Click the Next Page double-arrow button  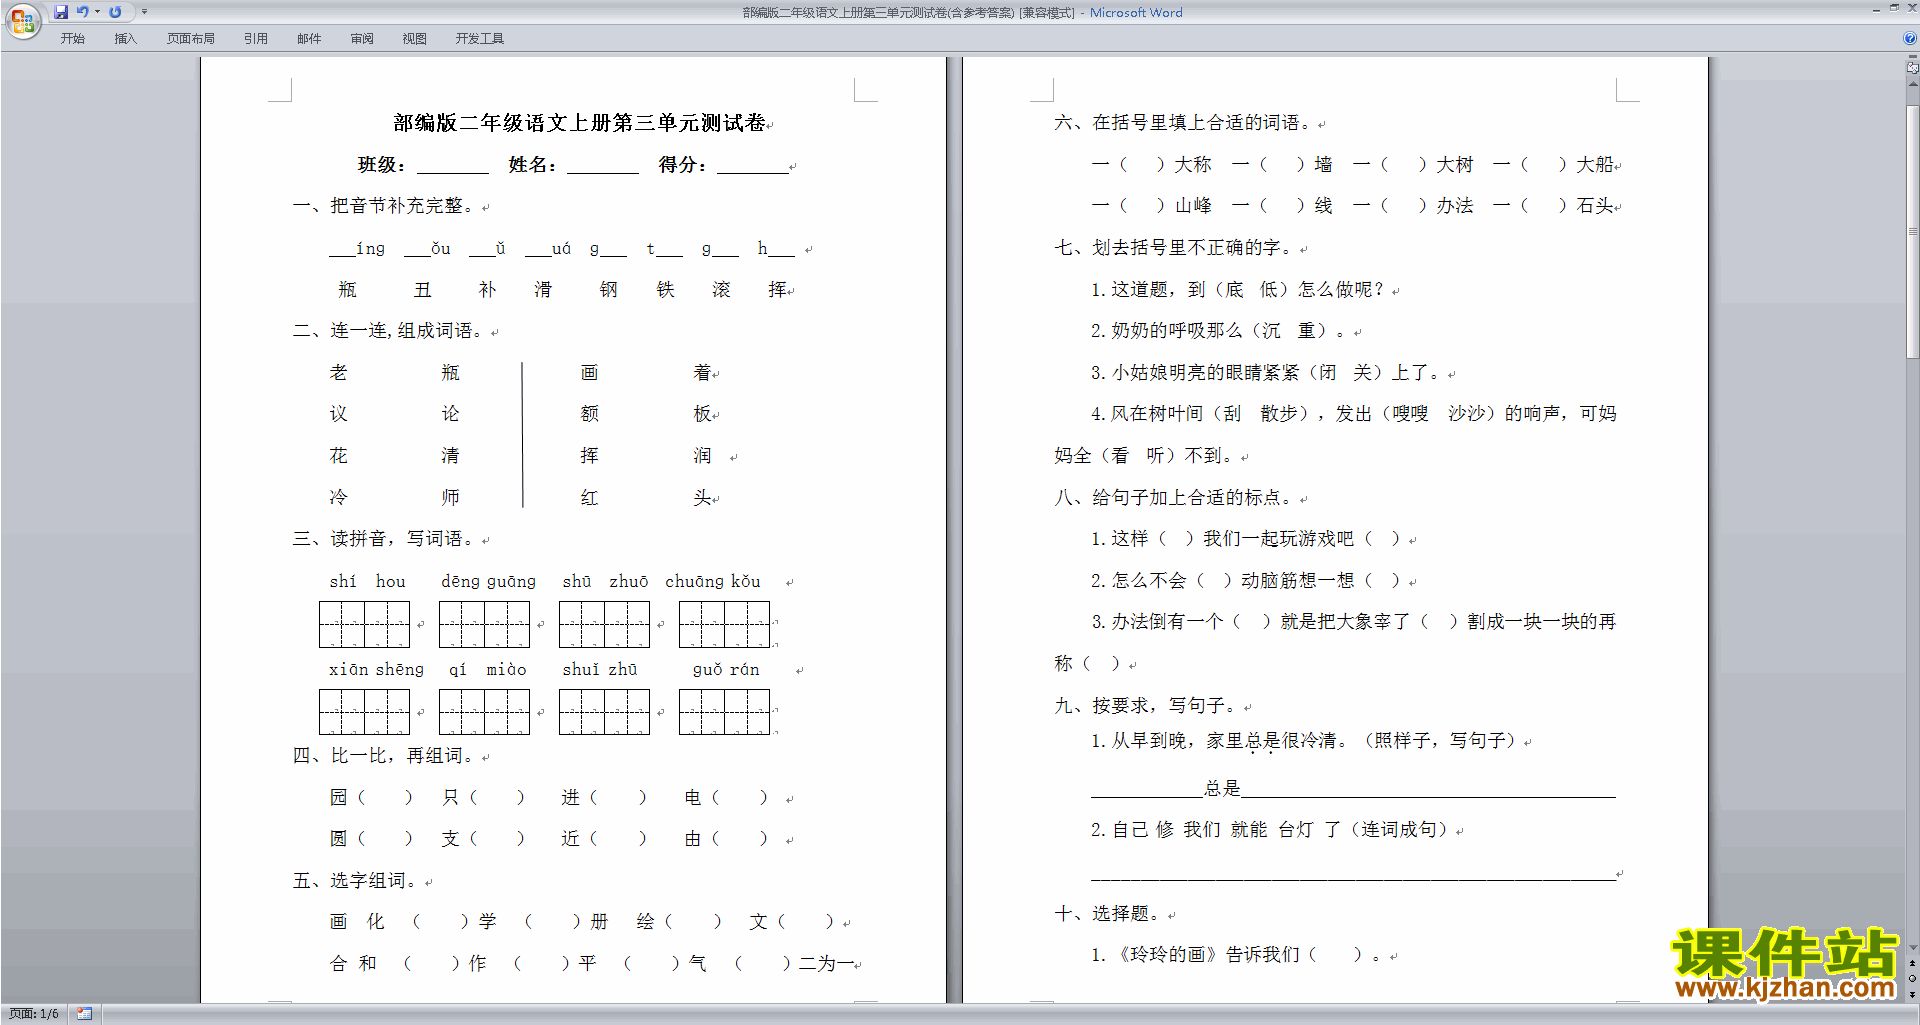tap(1913, 994)
